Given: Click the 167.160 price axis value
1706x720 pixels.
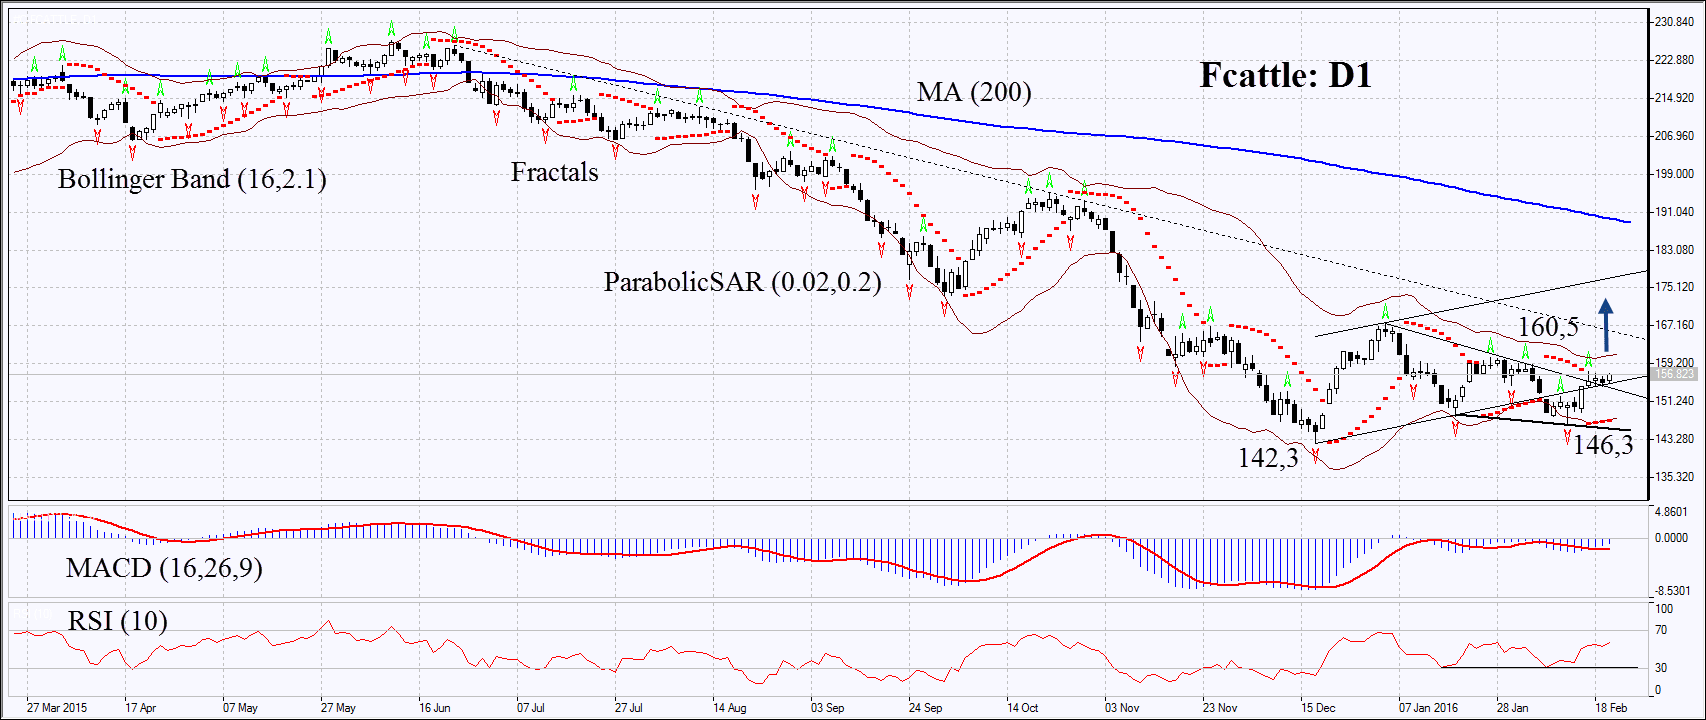Looking at the screenshot, I should pos(1674,325).
